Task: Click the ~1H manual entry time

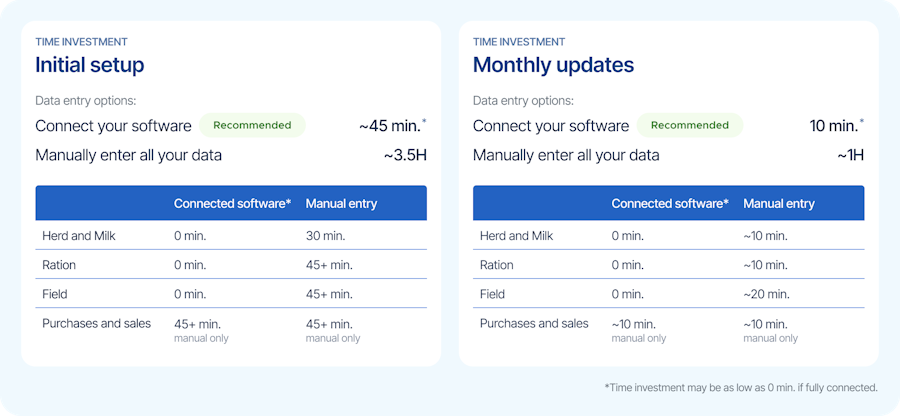Action: coord(850,155)
